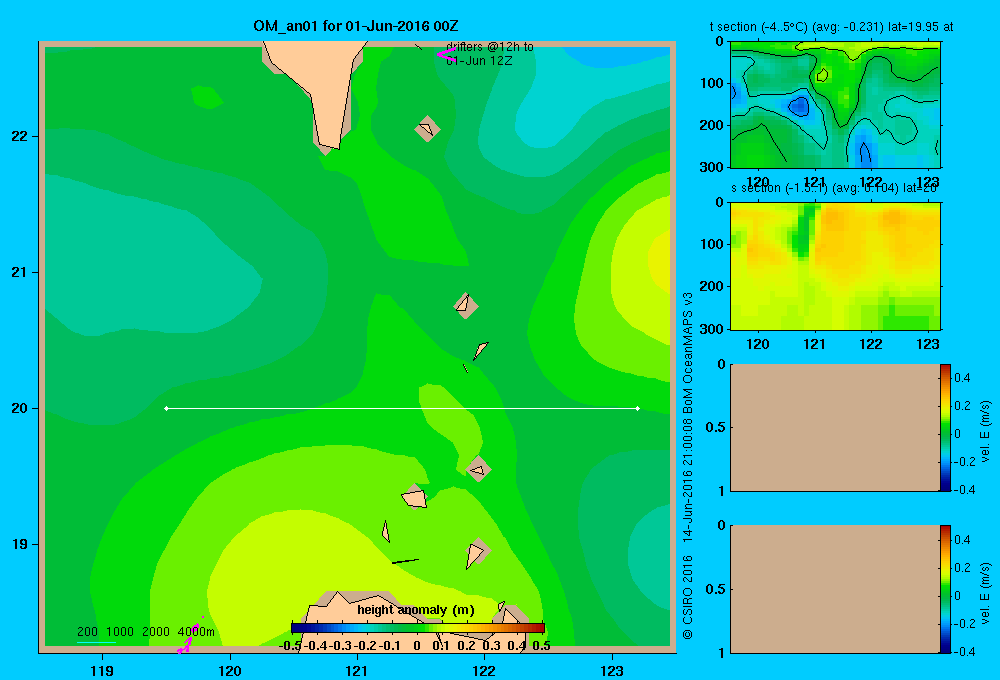
Task: Click the 0.5 tick label of height anomaly bar
Action: [541, 646]
